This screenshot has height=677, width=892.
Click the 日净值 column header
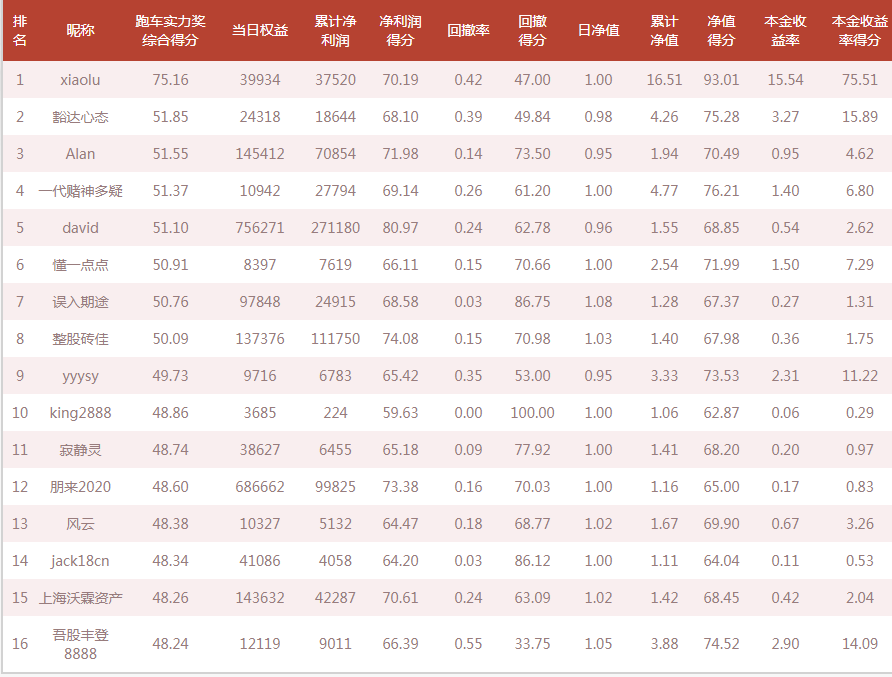(598, 31)
